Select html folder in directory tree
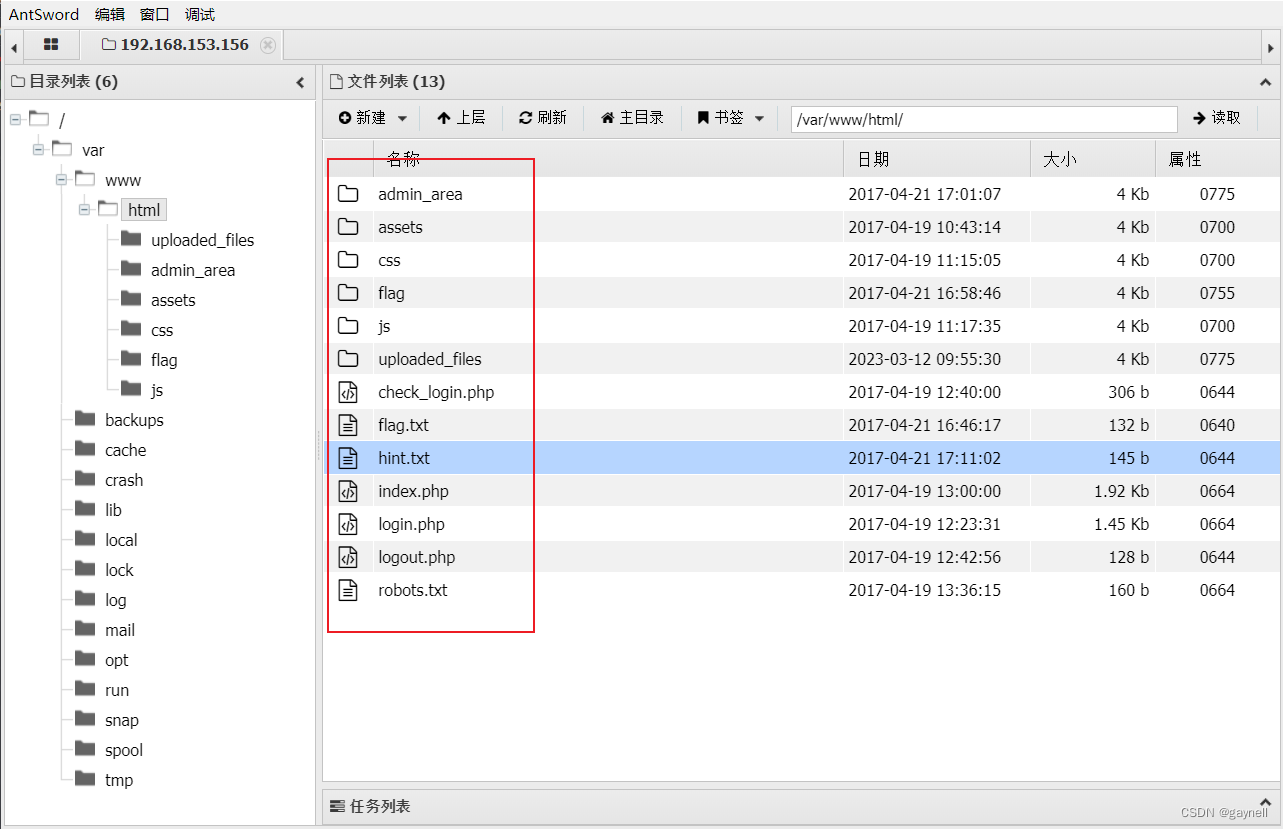 pyautogui.click(x=144, y=210)
